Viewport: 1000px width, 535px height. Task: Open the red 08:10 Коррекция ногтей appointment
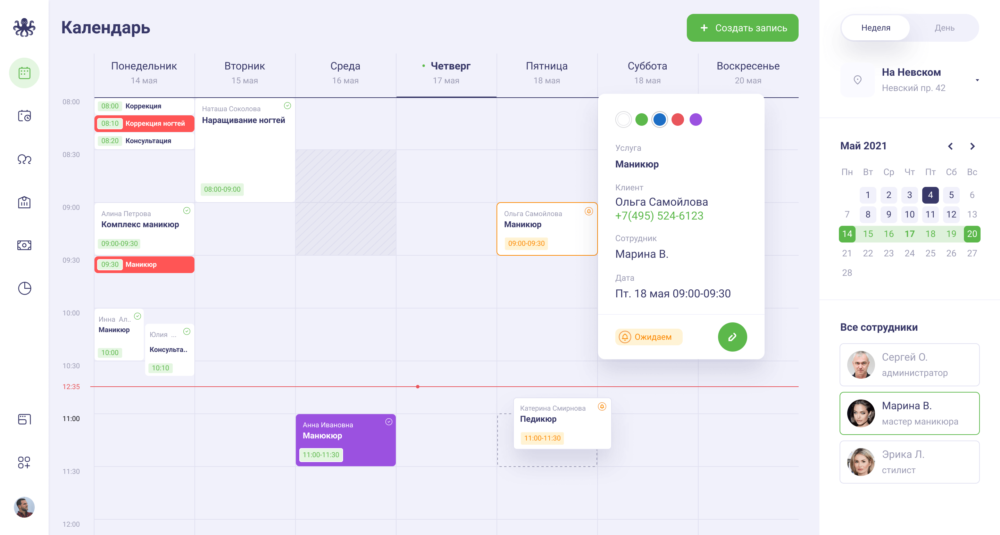(x=144, y=124)
